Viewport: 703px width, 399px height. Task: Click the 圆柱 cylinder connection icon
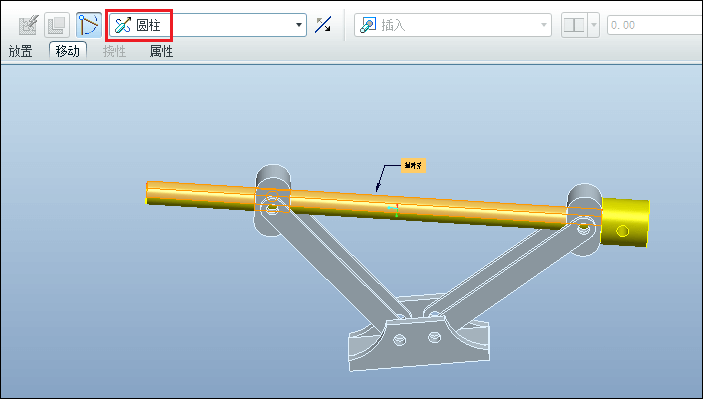[x=123, y=25]
